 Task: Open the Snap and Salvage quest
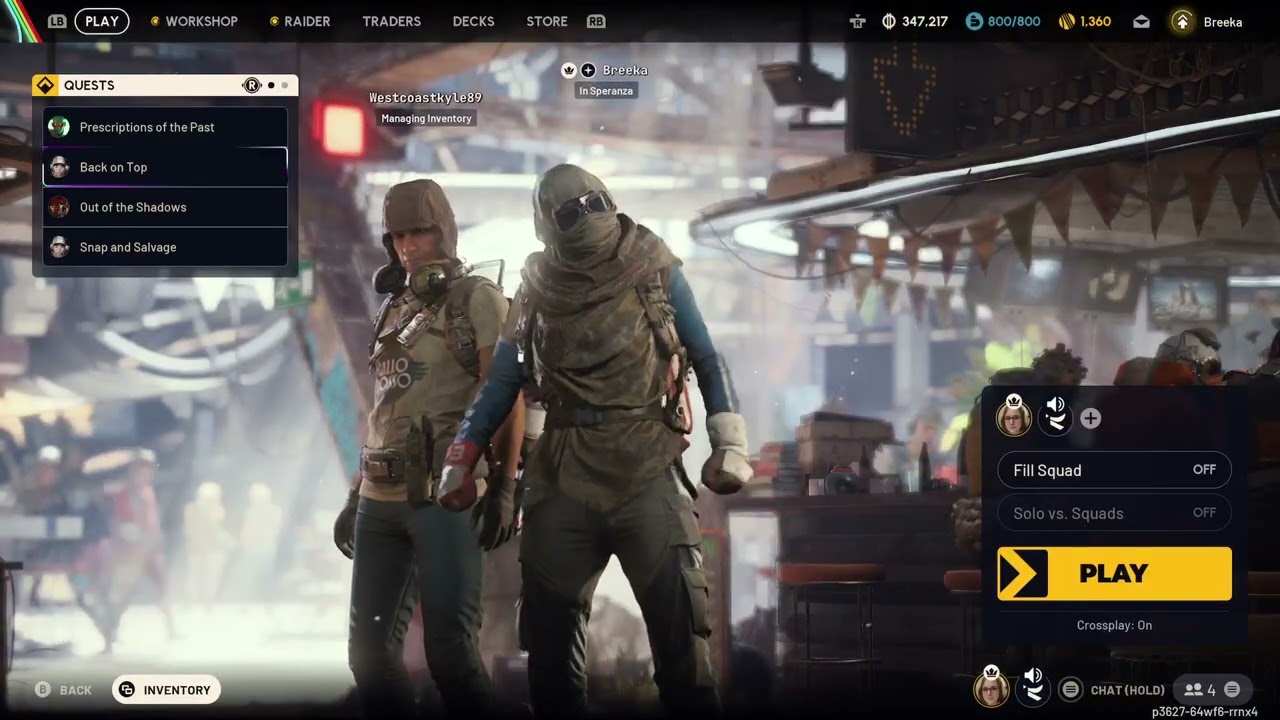click(x=165, y=247)
